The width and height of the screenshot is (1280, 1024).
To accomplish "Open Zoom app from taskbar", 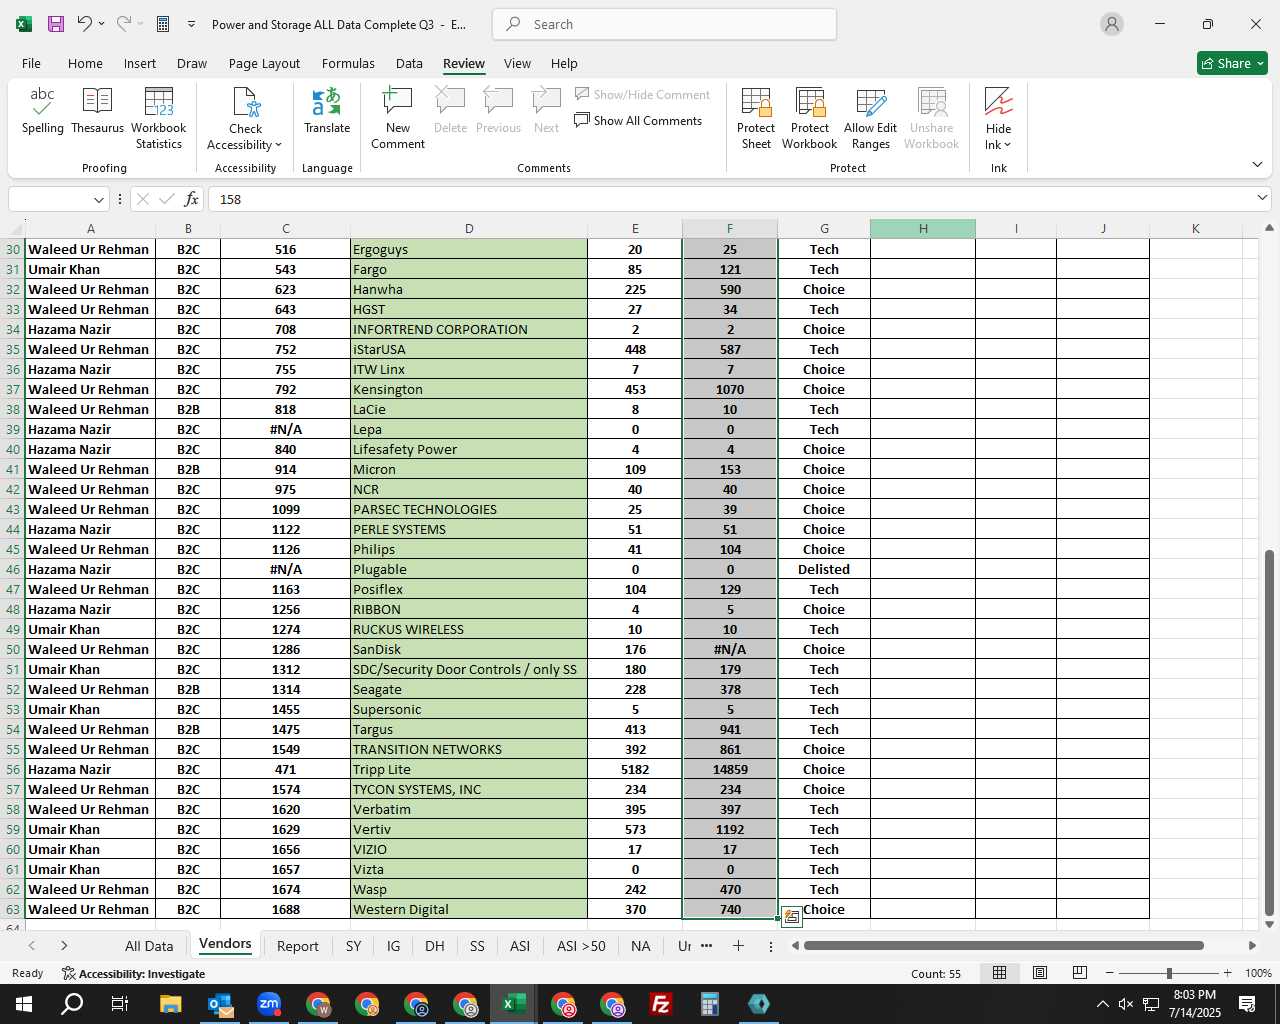I will [x=269, y=1004].
